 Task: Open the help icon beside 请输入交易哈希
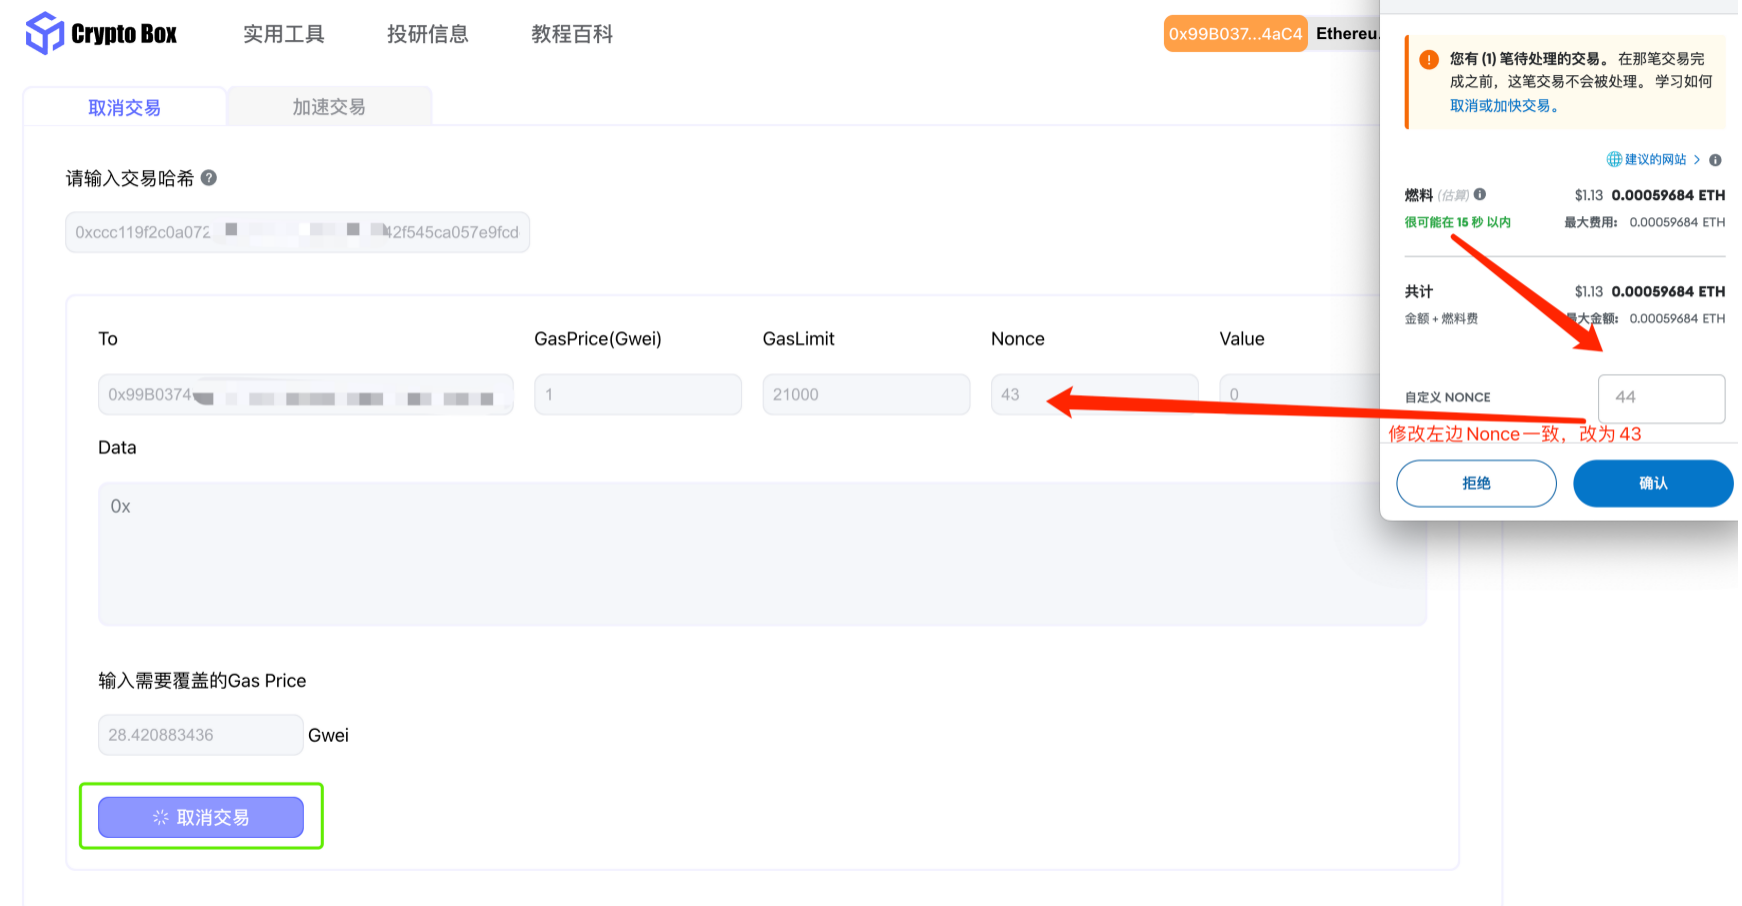coord(209,178)
